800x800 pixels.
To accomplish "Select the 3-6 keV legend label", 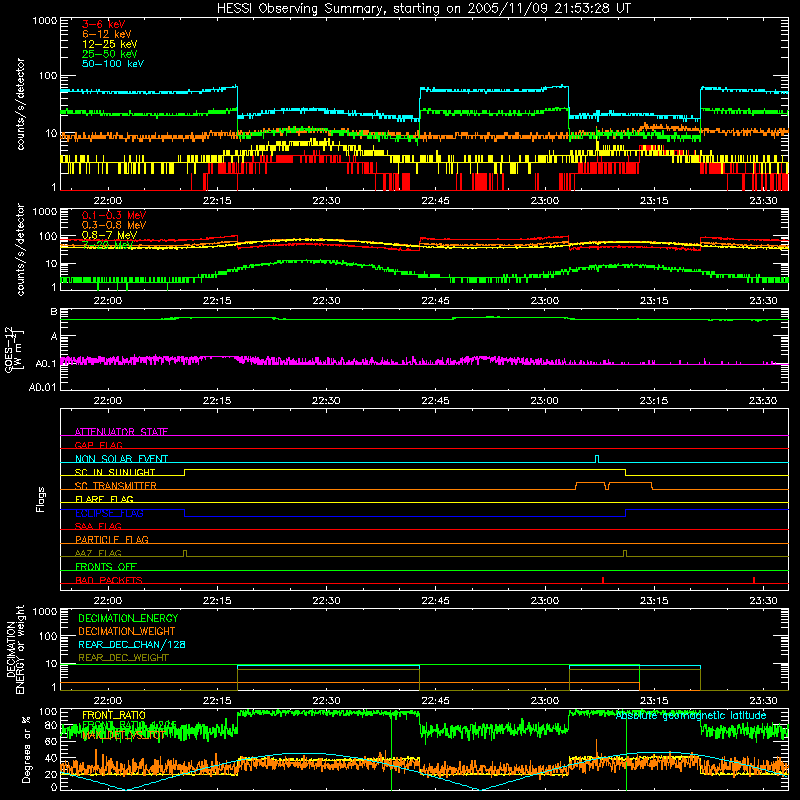I will 104,24.
